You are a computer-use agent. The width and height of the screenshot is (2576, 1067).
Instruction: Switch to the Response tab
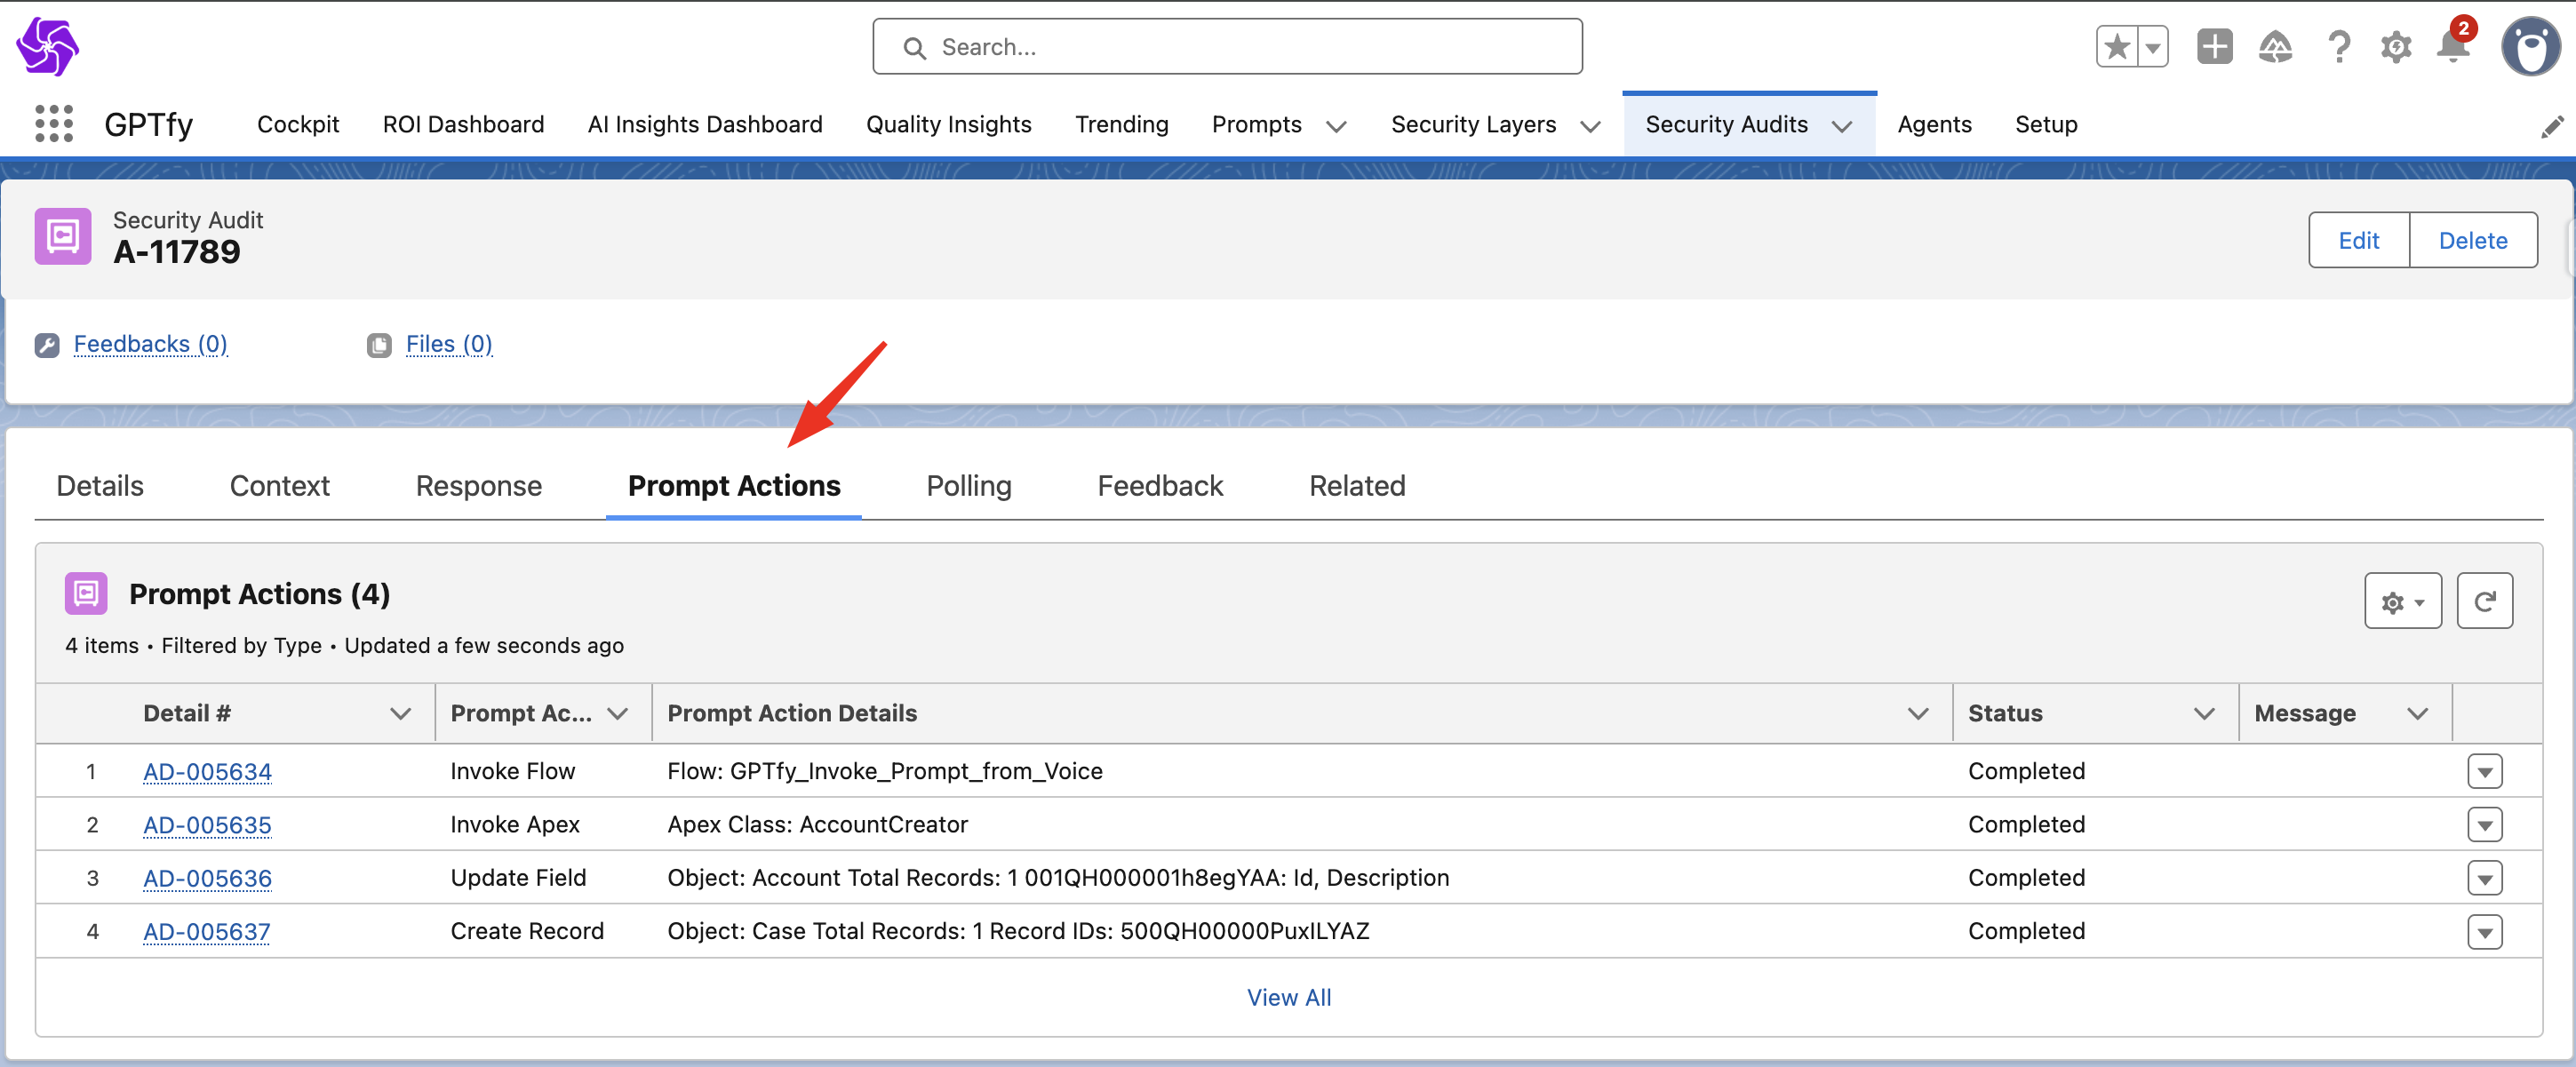[x=478, y=486]
